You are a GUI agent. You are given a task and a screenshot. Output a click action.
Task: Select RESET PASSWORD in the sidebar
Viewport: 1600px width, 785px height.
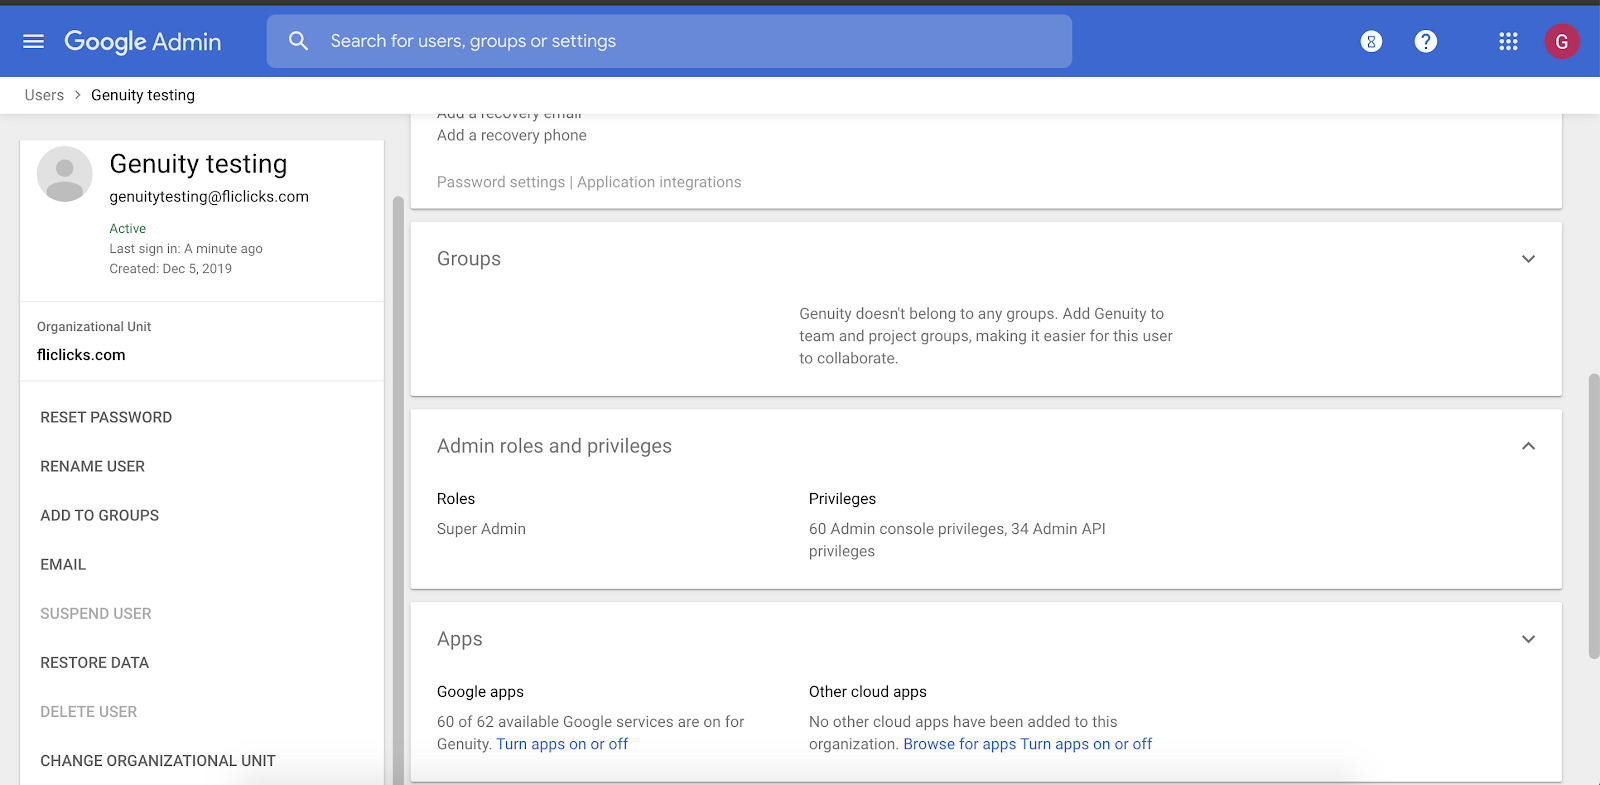click(x=106, y=417)
